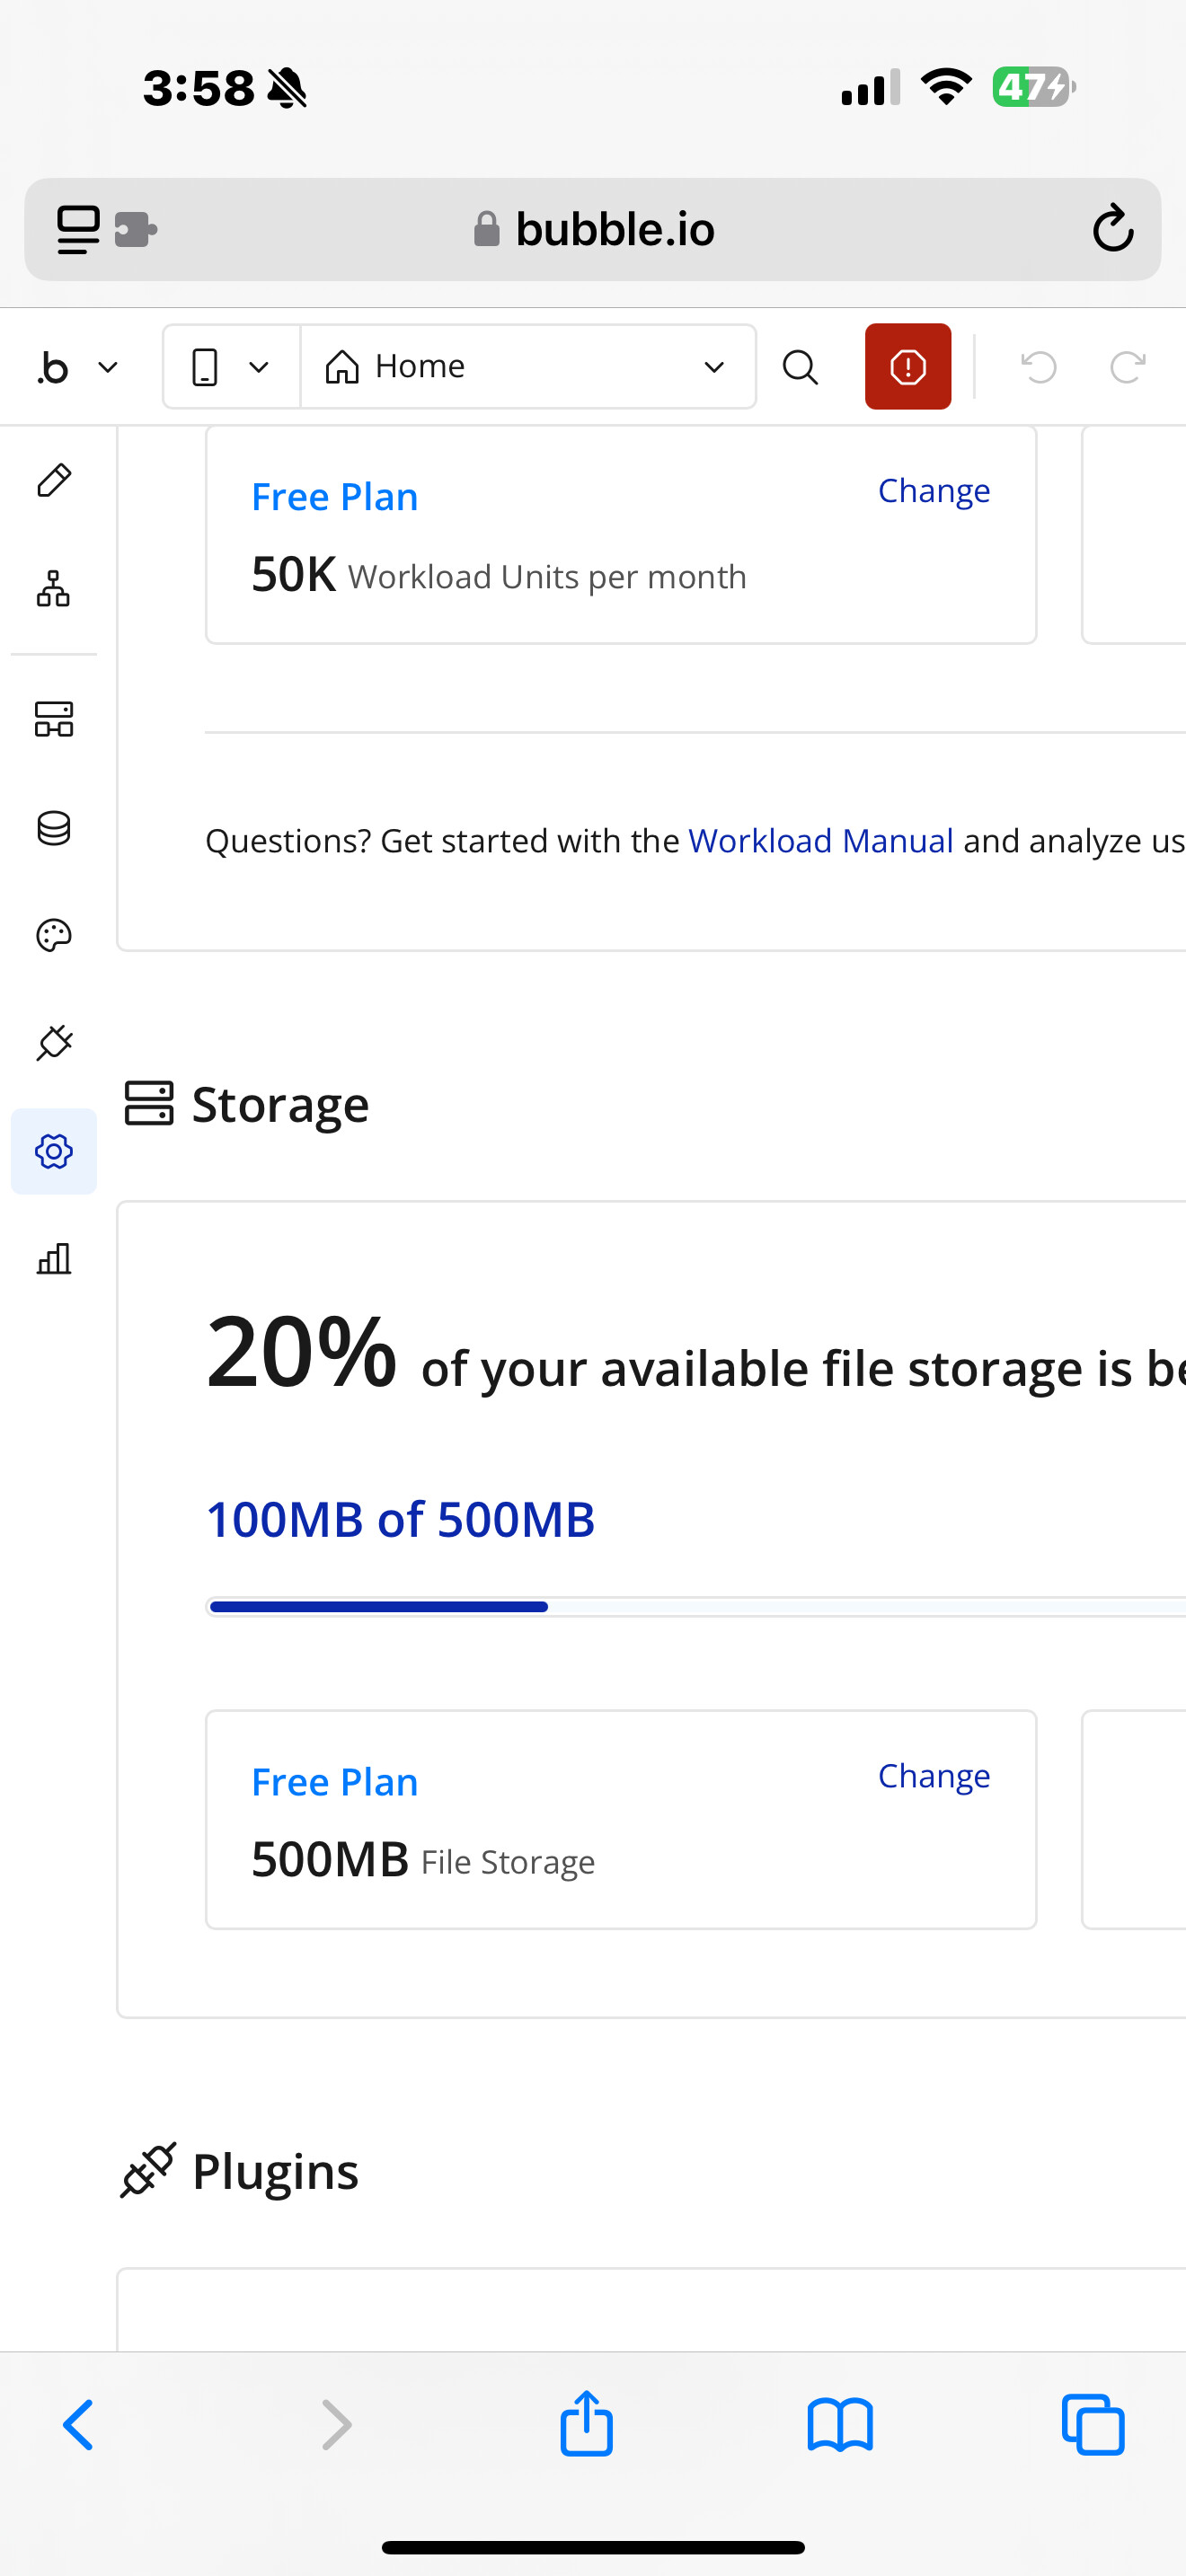Open the Backend workflows sidebar icon

(54, 719)
